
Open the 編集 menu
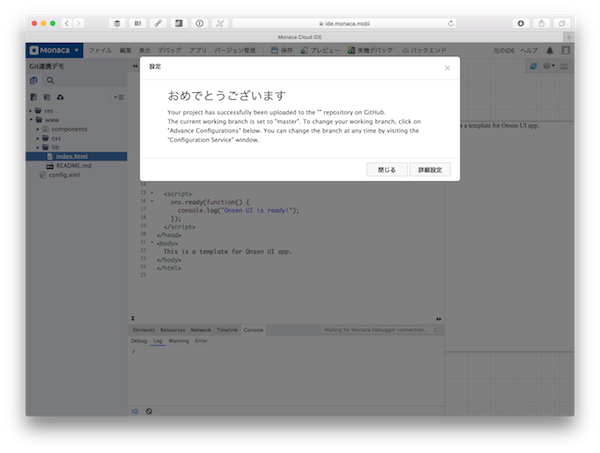click(125, 50)
